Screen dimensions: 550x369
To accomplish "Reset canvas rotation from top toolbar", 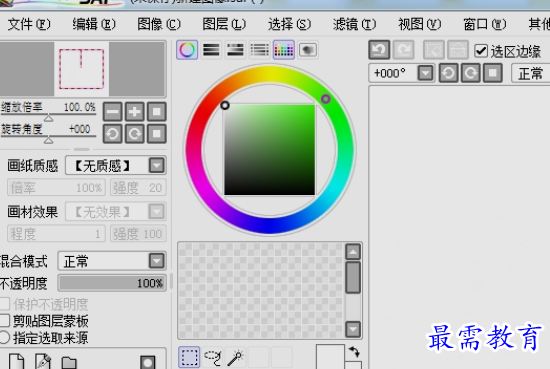I will pyautogui.click(x=492, y=73).
